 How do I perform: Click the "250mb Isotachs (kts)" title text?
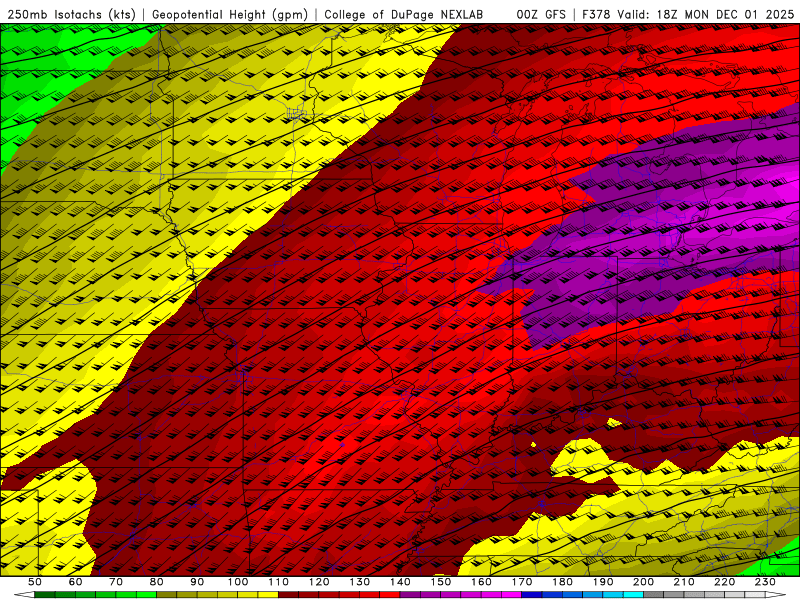point(71,14)
